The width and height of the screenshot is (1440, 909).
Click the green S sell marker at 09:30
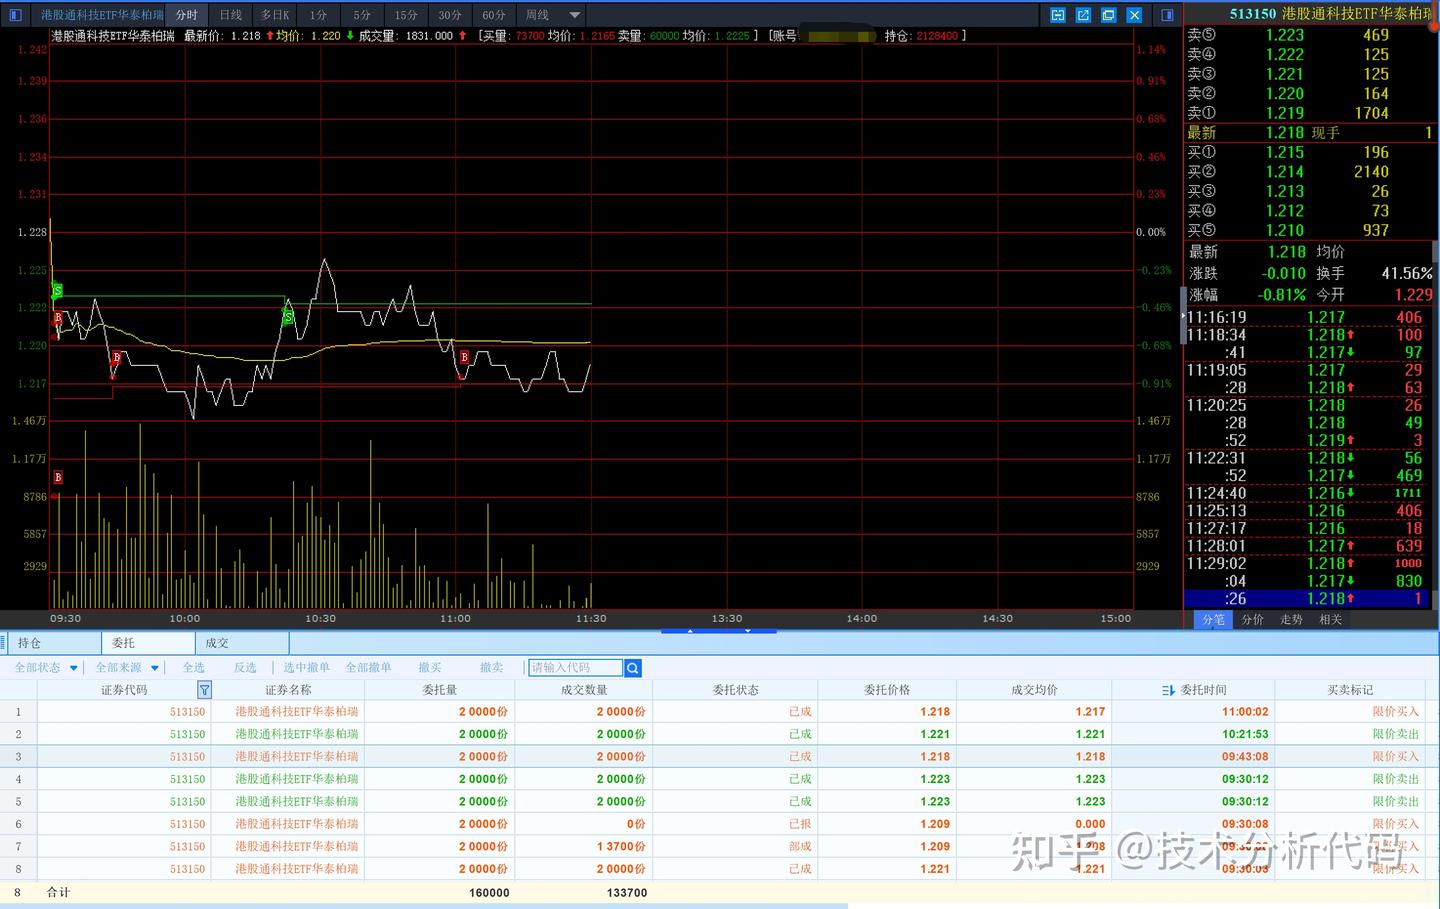pyautogui.click(x=57, y=291)
